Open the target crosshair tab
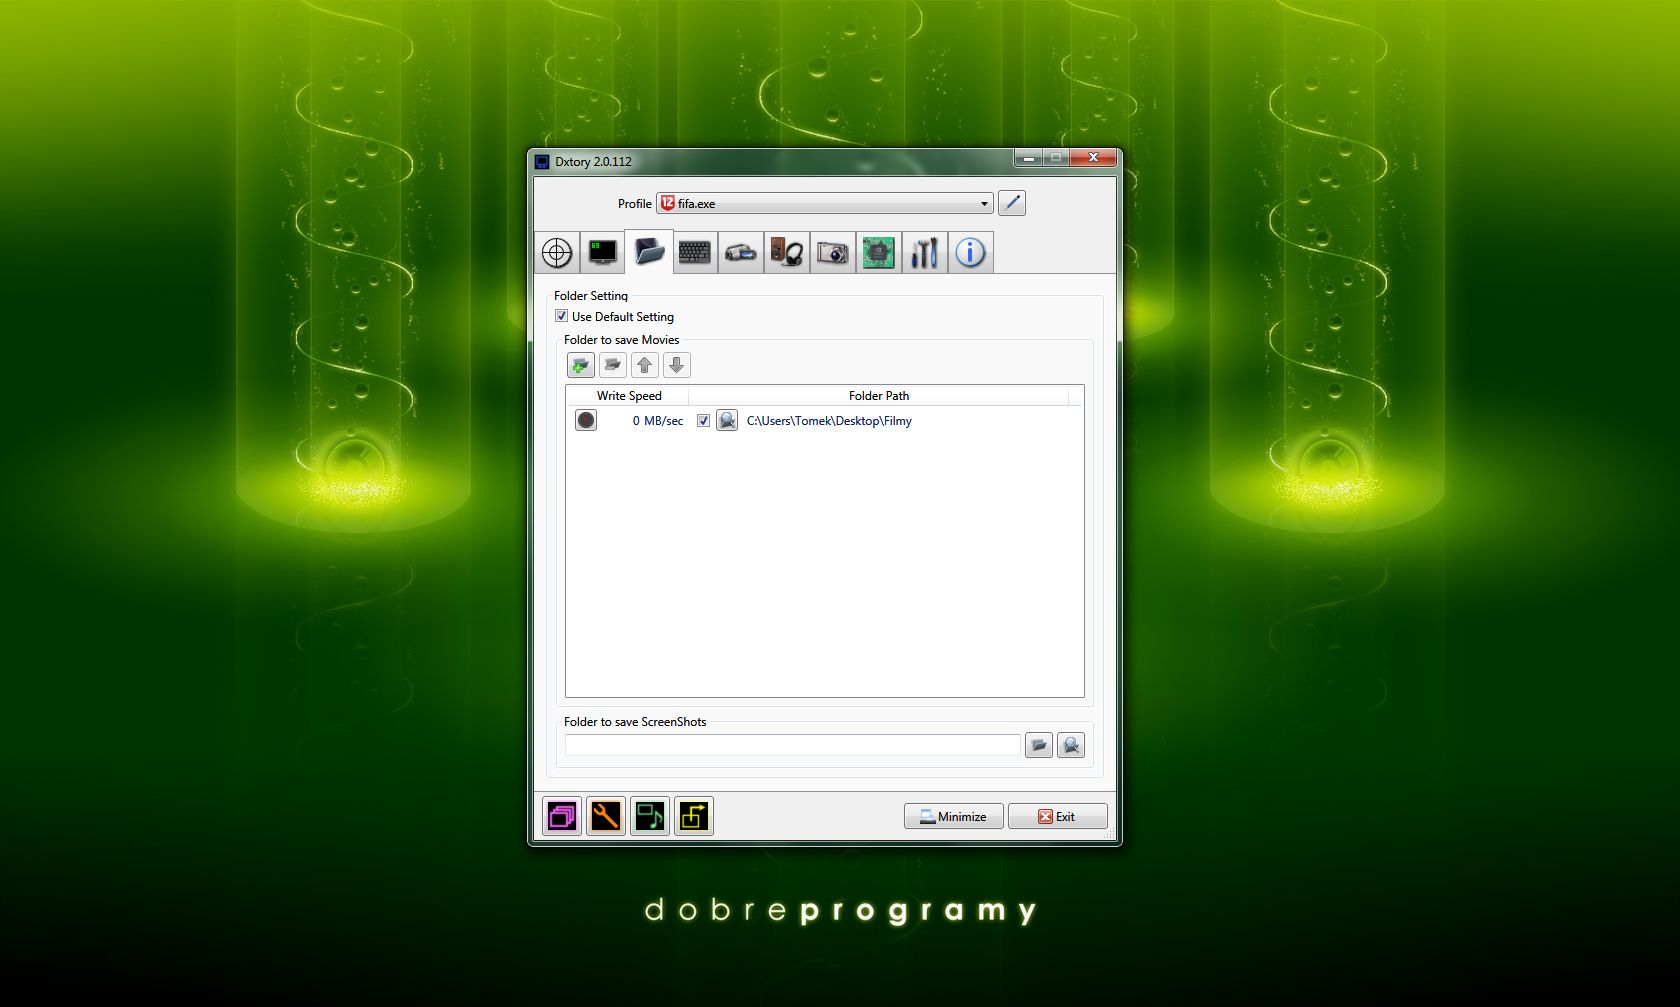This screenshot has width=1680, height=1007. click(x=557, y=252)
